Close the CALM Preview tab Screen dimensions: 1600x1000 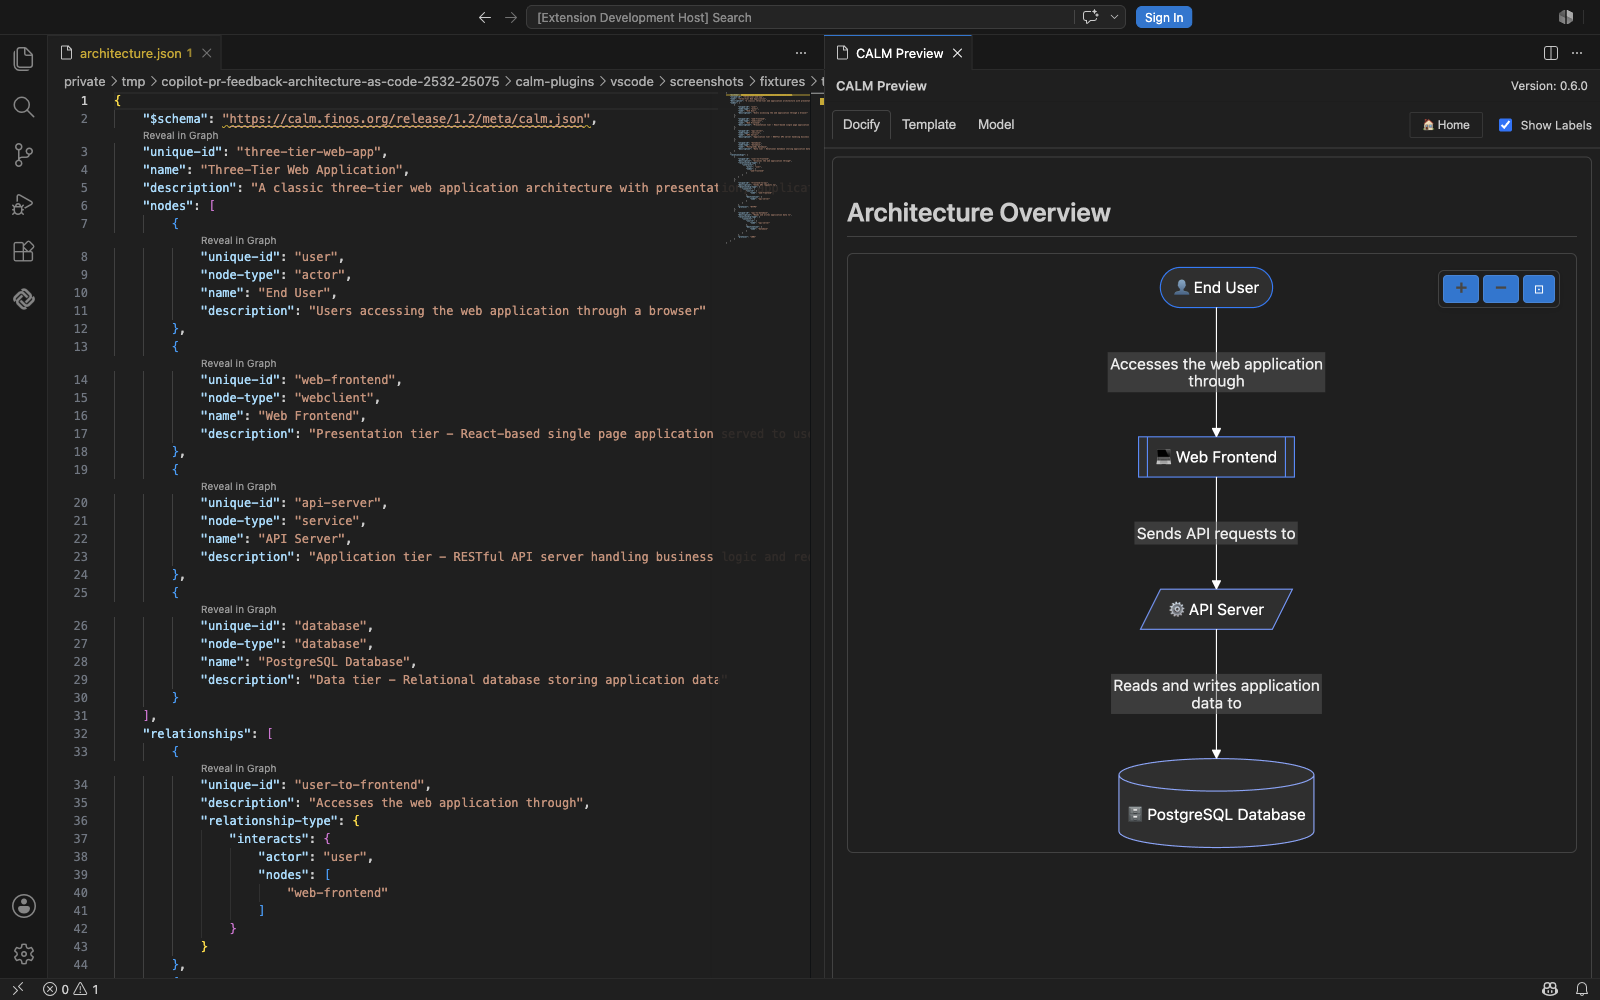[958, 53]
